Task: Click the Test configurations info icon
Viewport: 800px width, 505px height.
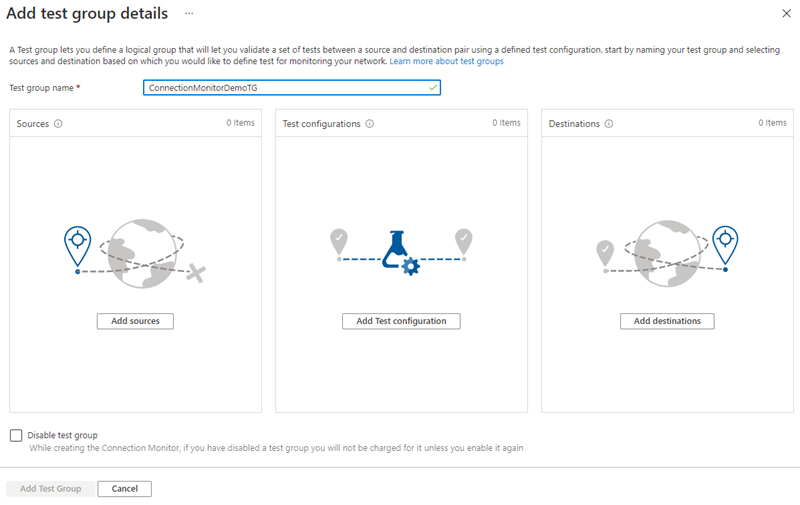Action: click(x=370, y=124)
